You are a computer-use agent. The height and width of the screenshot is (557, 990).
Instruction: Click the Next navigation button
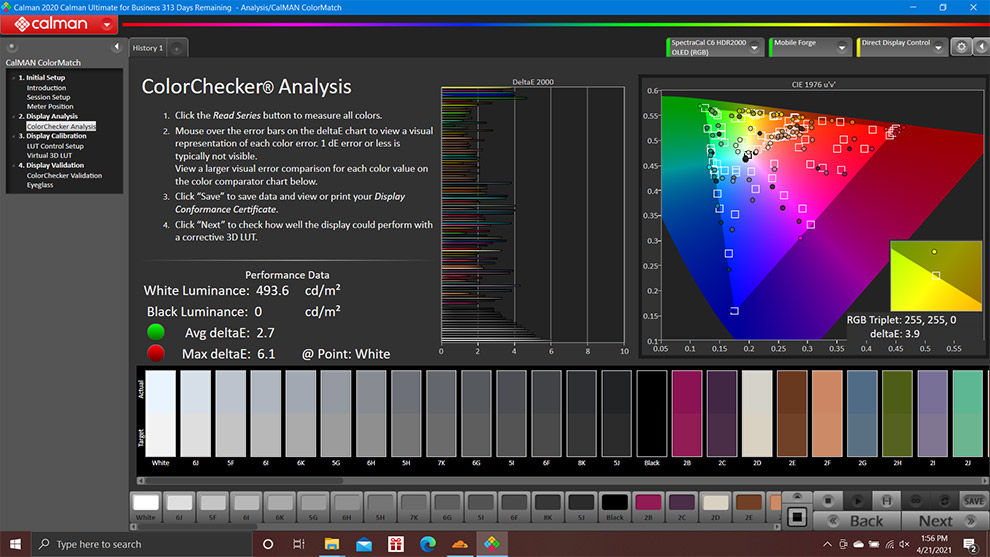945,521
